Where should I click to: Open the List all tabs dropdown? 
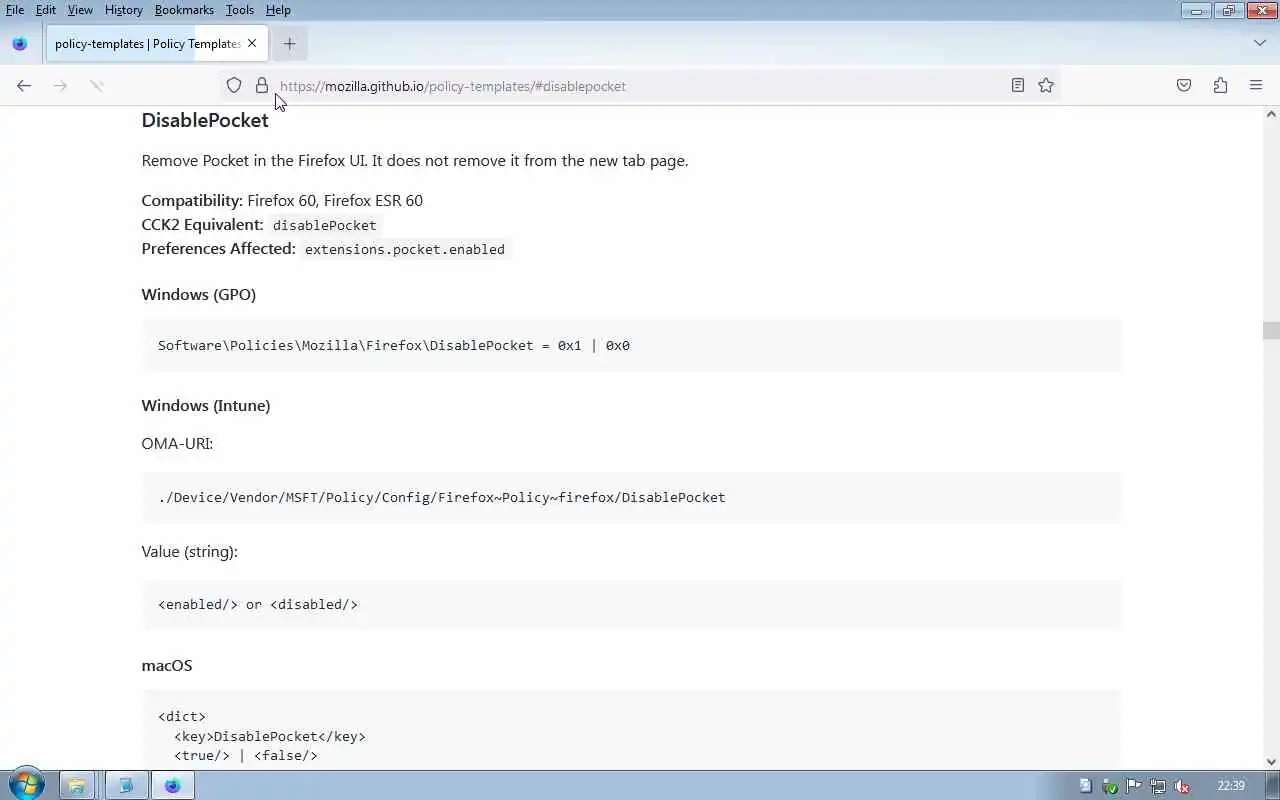pyautogui.click(x=1260, y=44)
